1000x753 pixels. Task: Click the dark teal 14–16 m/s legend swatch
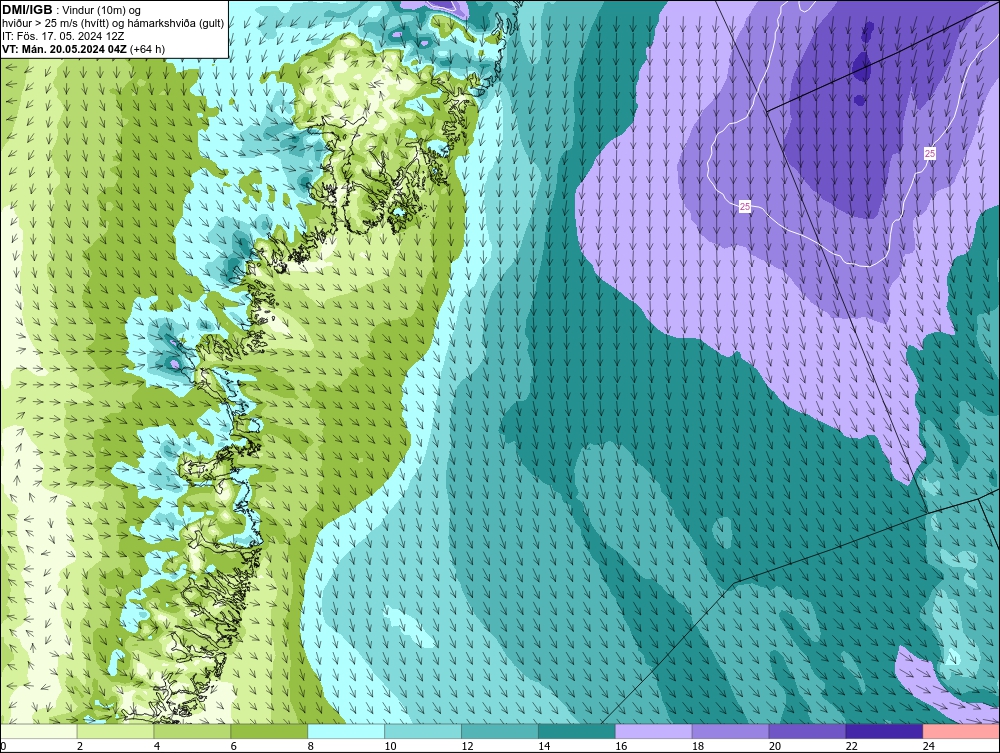(577, 731)
